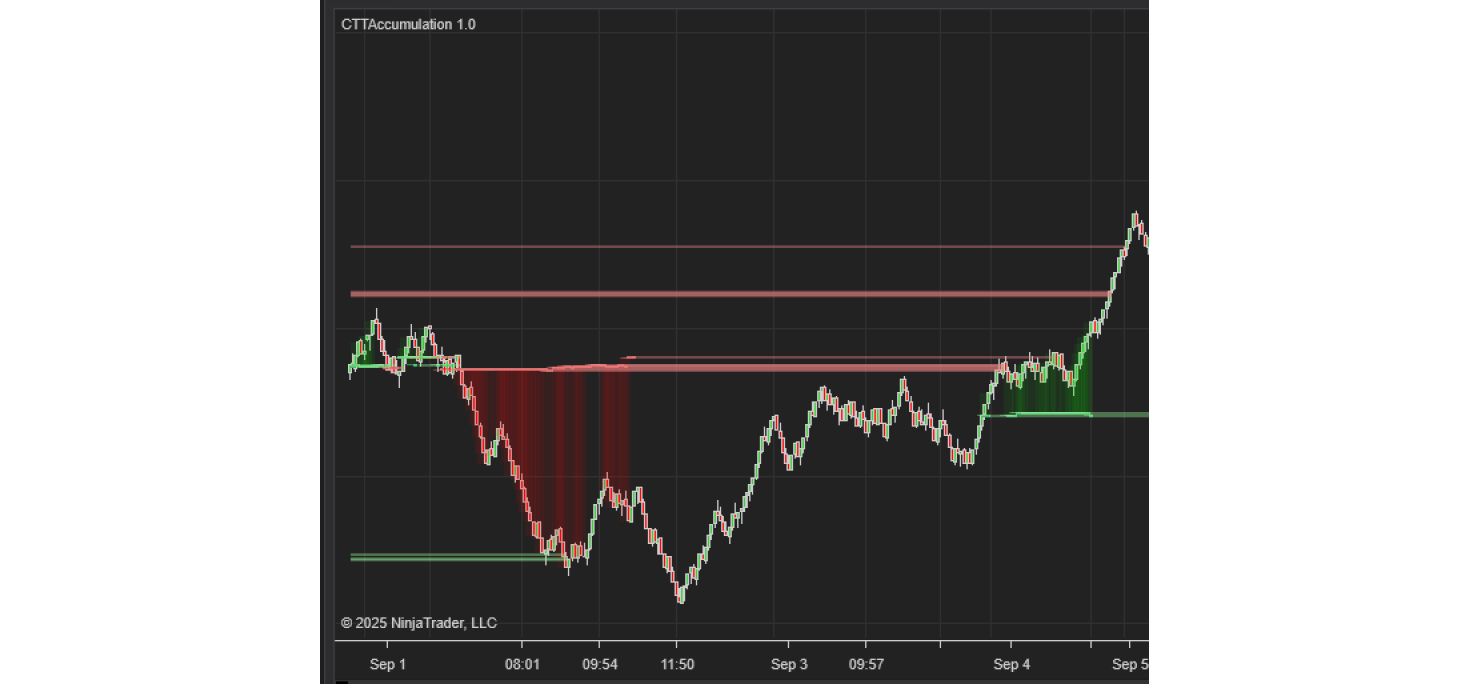Viewport: 1469px width, 684px height.
Task: Click the highest candle peak at right
Action: [1135, 216]
